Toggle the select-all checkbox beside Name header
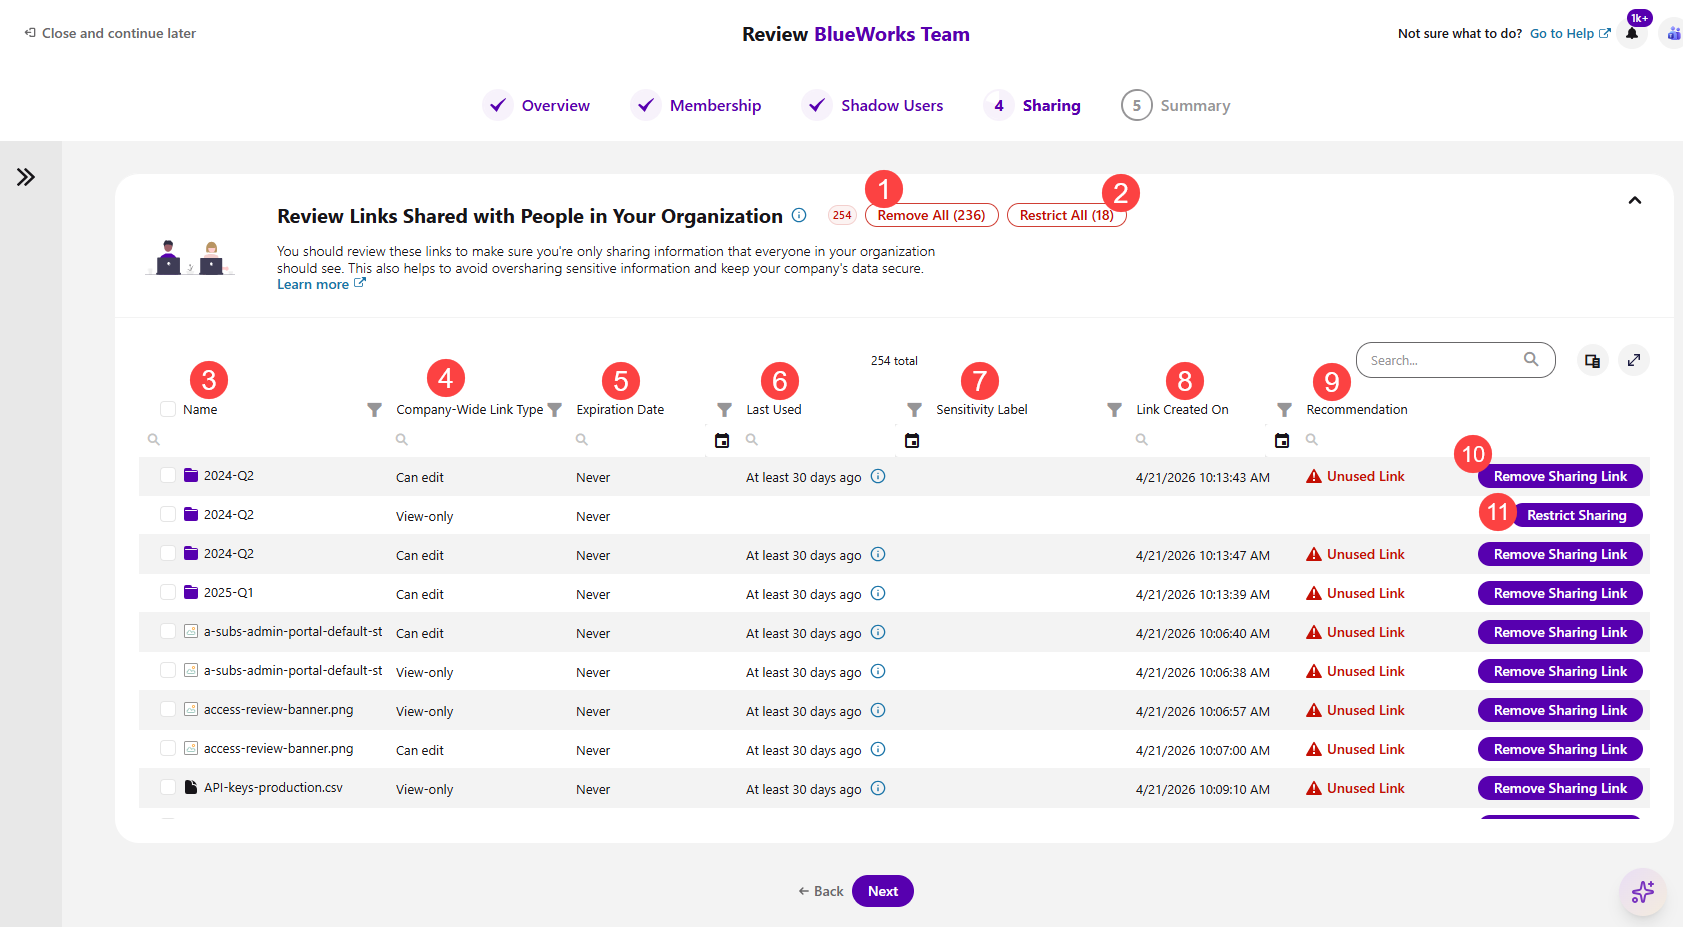 click(168, 409)
